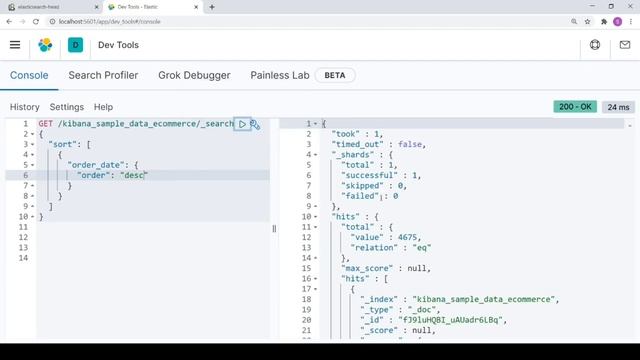640x360 pixels.
Task: Open console Help
Action: pyautogui.click(x=103, y=107)
